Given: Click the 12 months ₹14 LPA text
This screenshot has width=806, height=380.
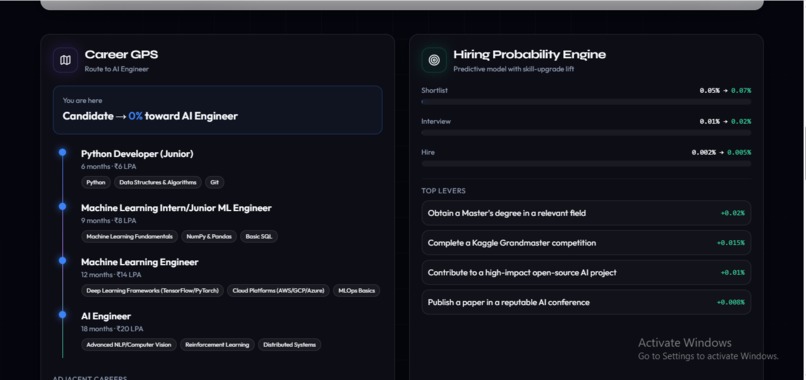Looking at the screenshot, I should coord(111,275).
